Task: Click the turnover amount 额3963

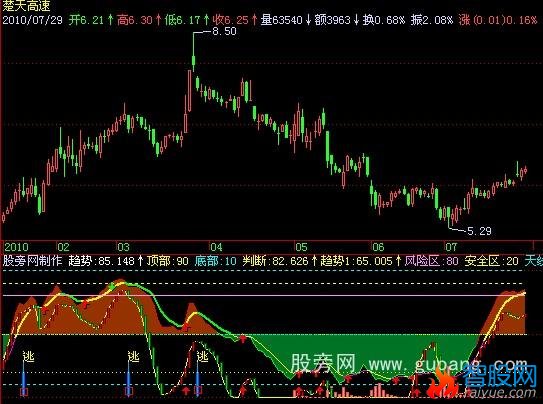Action: click(x=333, y=20)
